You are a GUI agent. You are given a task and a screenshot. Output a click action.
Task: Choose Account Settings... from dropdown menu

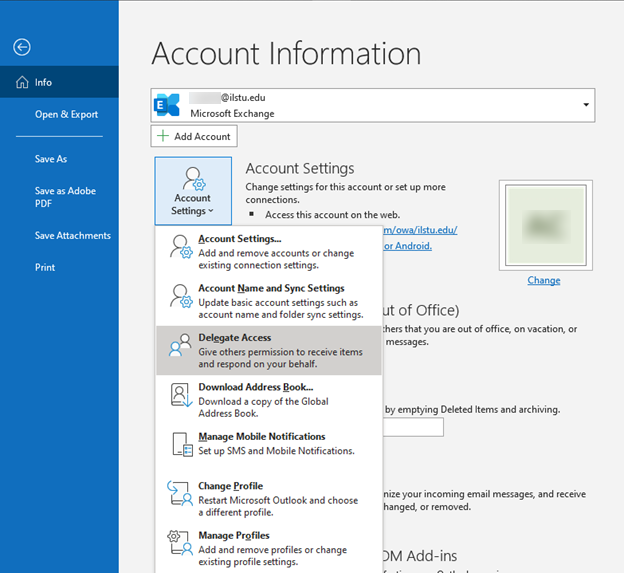[x=269, y=251]
